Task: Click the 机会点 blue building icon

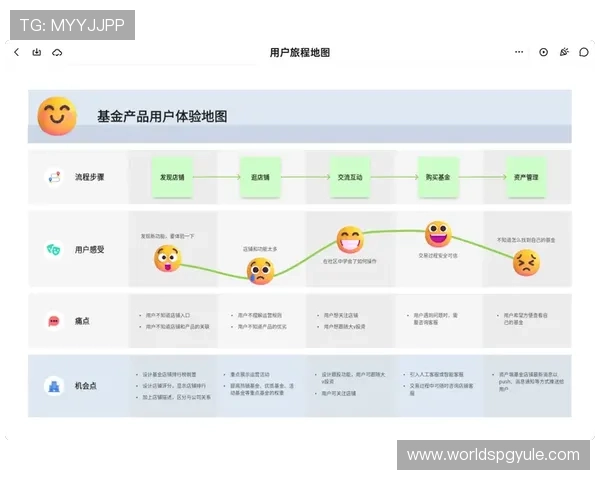Action: [x=54, y=386]
